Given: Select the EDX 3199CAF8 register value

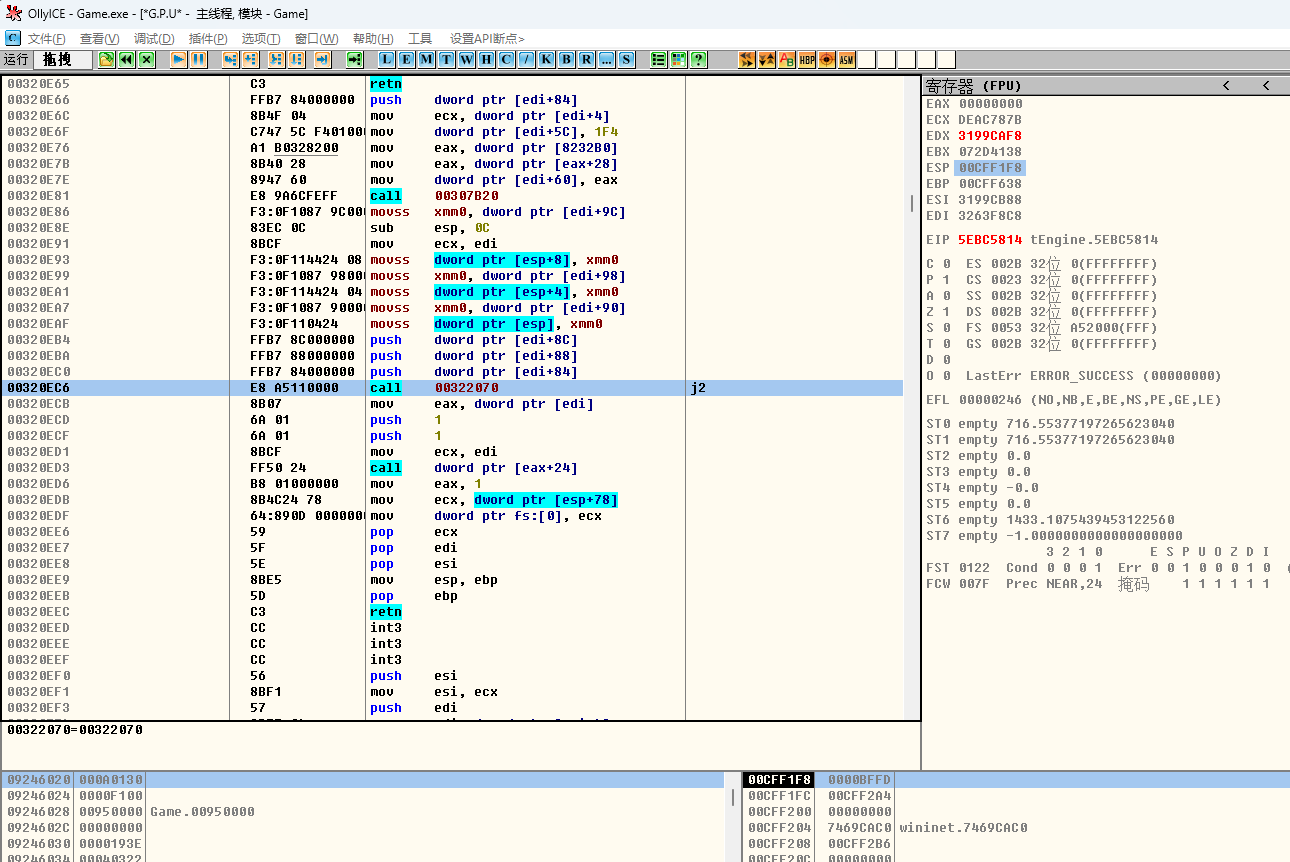Looking at the screenshot, I should click(990, 136).
